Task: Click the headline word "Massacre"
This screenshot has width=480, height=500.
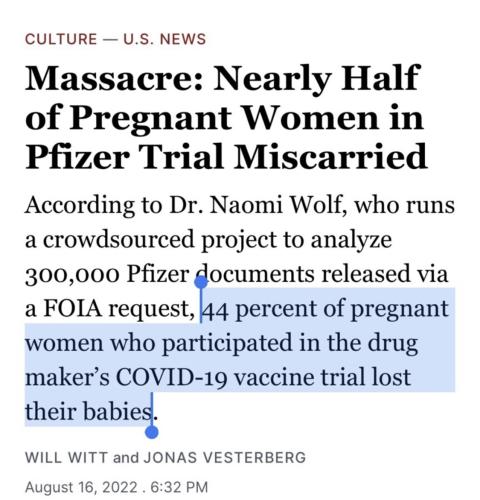Action: click(110, 79)
